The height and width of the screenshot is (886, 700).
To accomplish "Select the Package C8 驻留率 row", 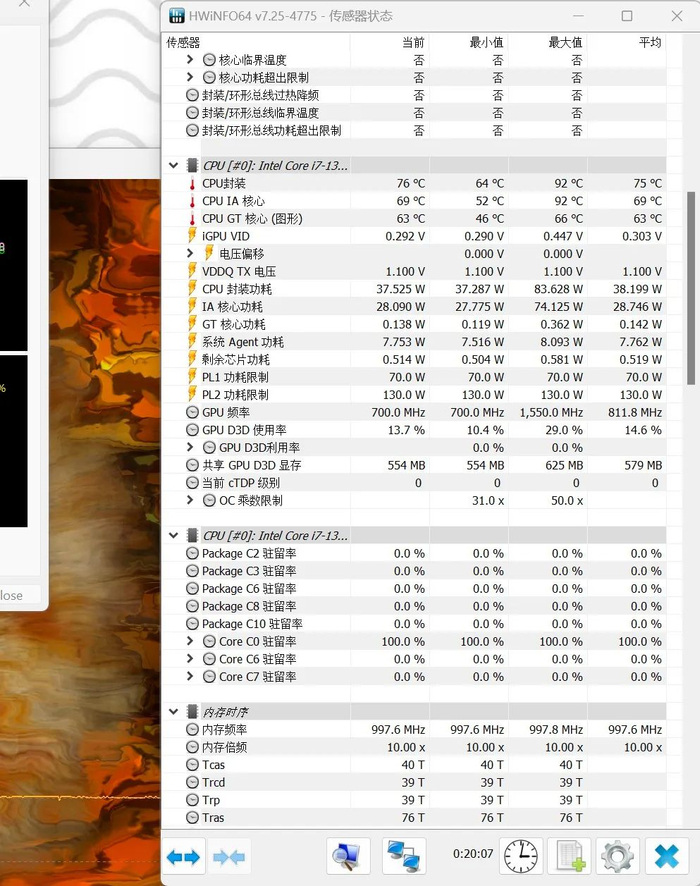I will pyautogui.click(x=415, y=606).
